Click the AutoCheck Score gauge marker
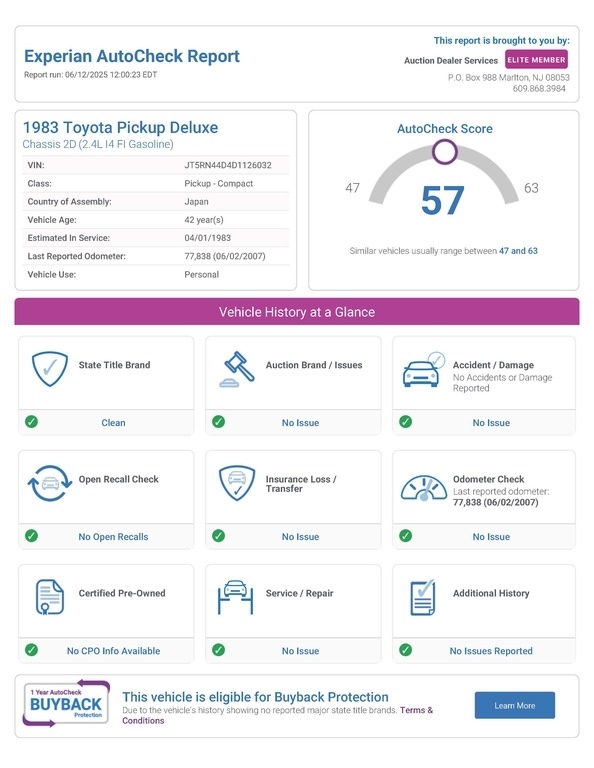 point(445,152)
